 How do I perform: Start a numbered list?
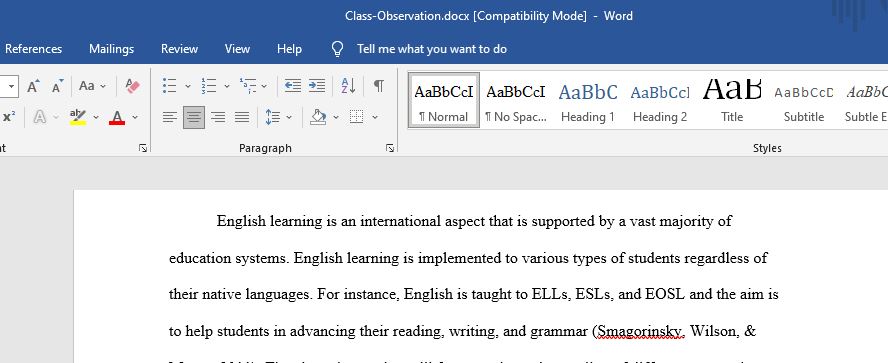(209, 86)
